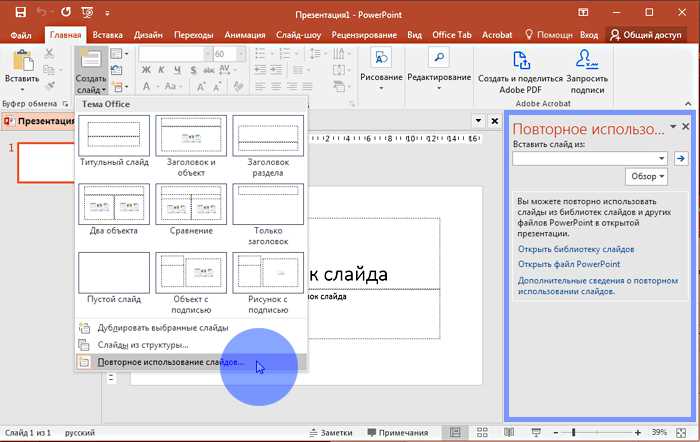Open the Анимация ribbon tab
Image resolution: width=700 pixels, height=442 pixels.
coord(245,35)
